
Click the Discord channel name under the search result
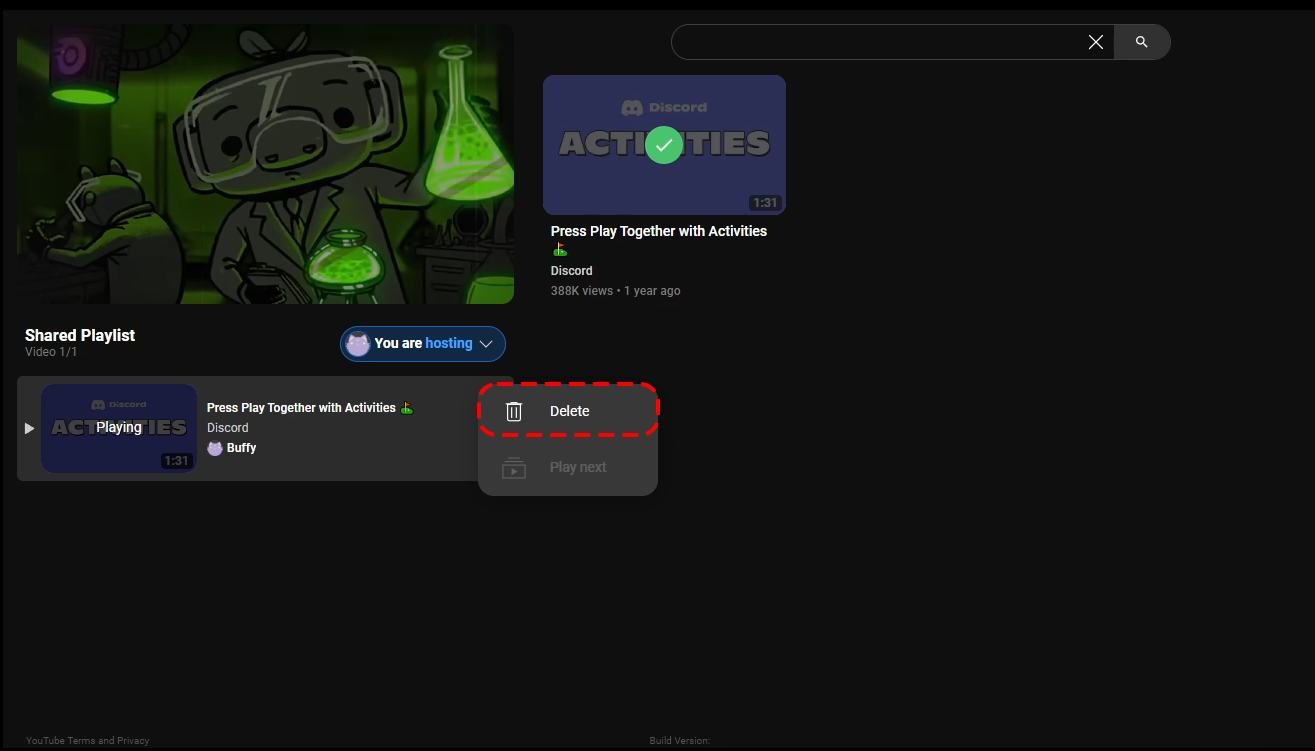click(572, 271)
